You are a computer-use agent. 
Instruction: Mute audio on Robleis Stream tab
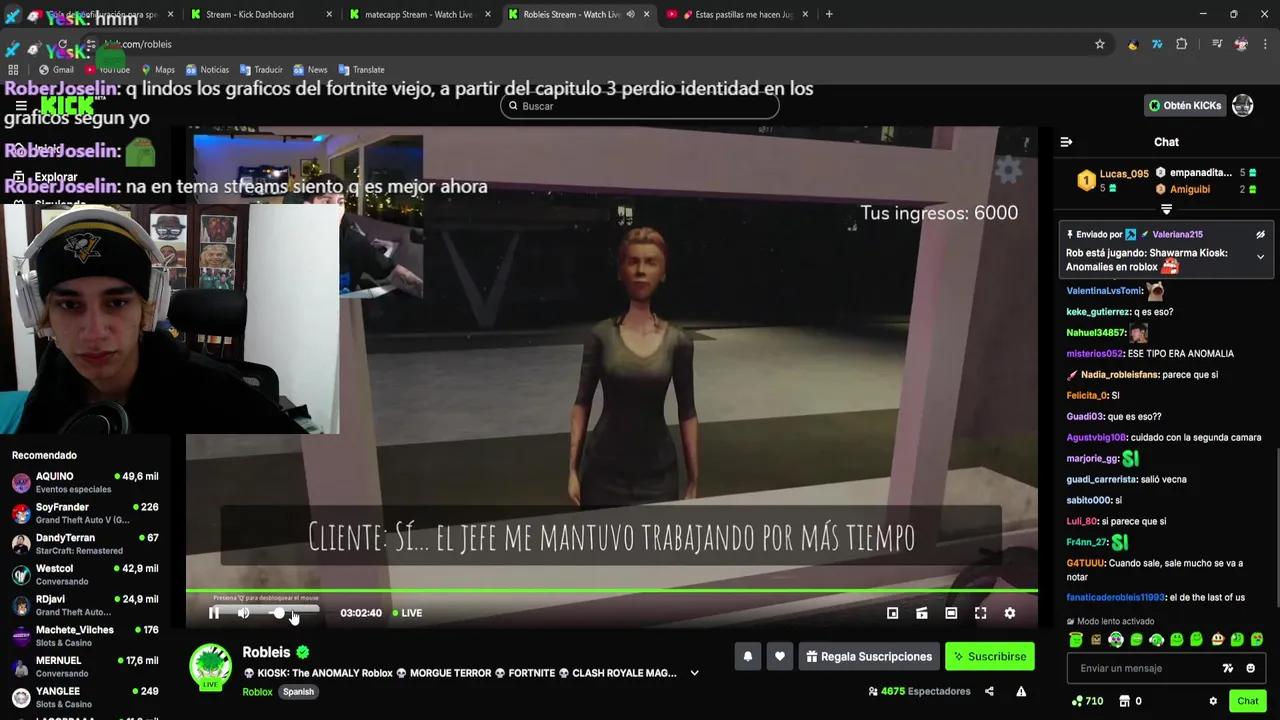pyautogui.click(x=630, y=14)
